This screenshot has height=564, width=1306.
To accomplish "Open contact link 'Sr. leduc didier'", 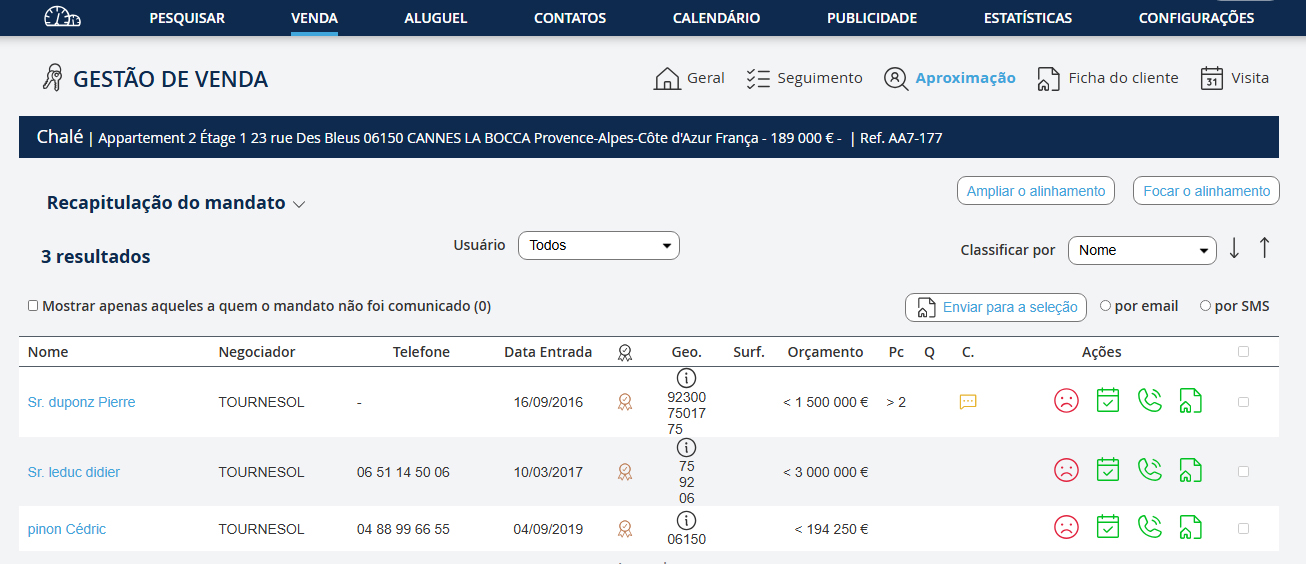I will pyautogui.click(x=74, y=472).
